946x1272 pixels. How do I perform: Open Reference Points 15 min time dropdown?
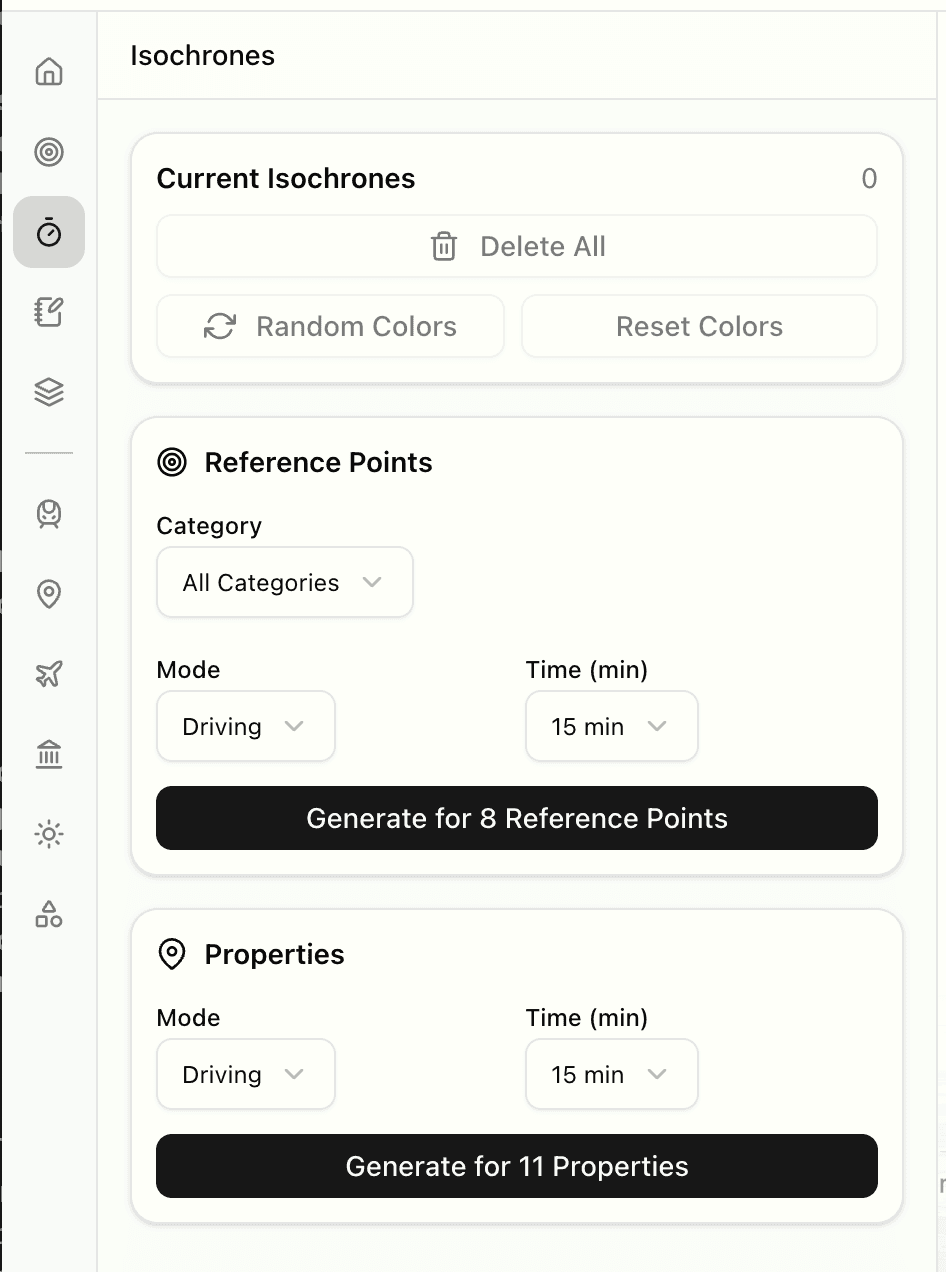[x=611, y=726]
